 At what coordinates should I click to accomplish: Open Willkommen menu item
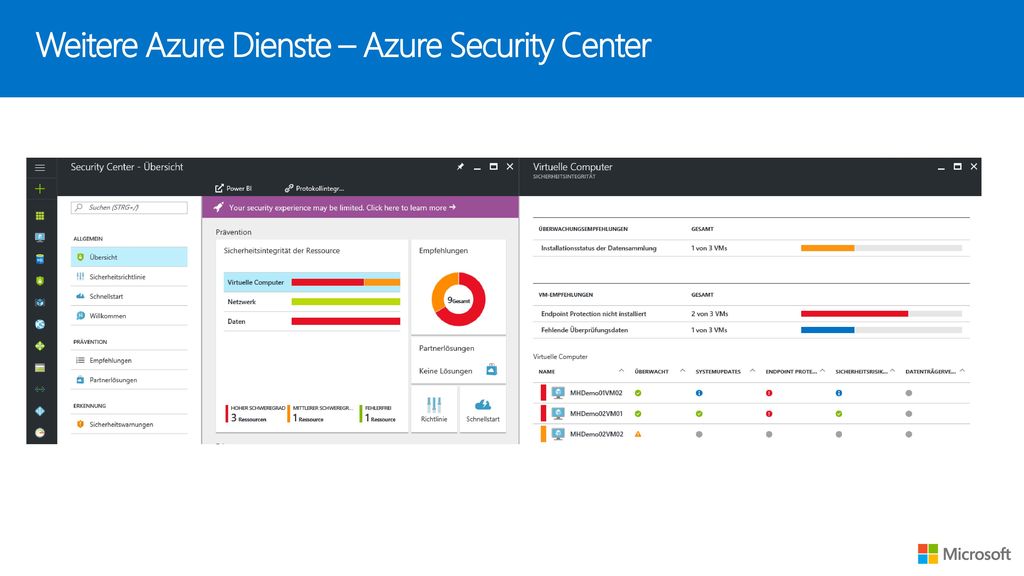(129, 315)
